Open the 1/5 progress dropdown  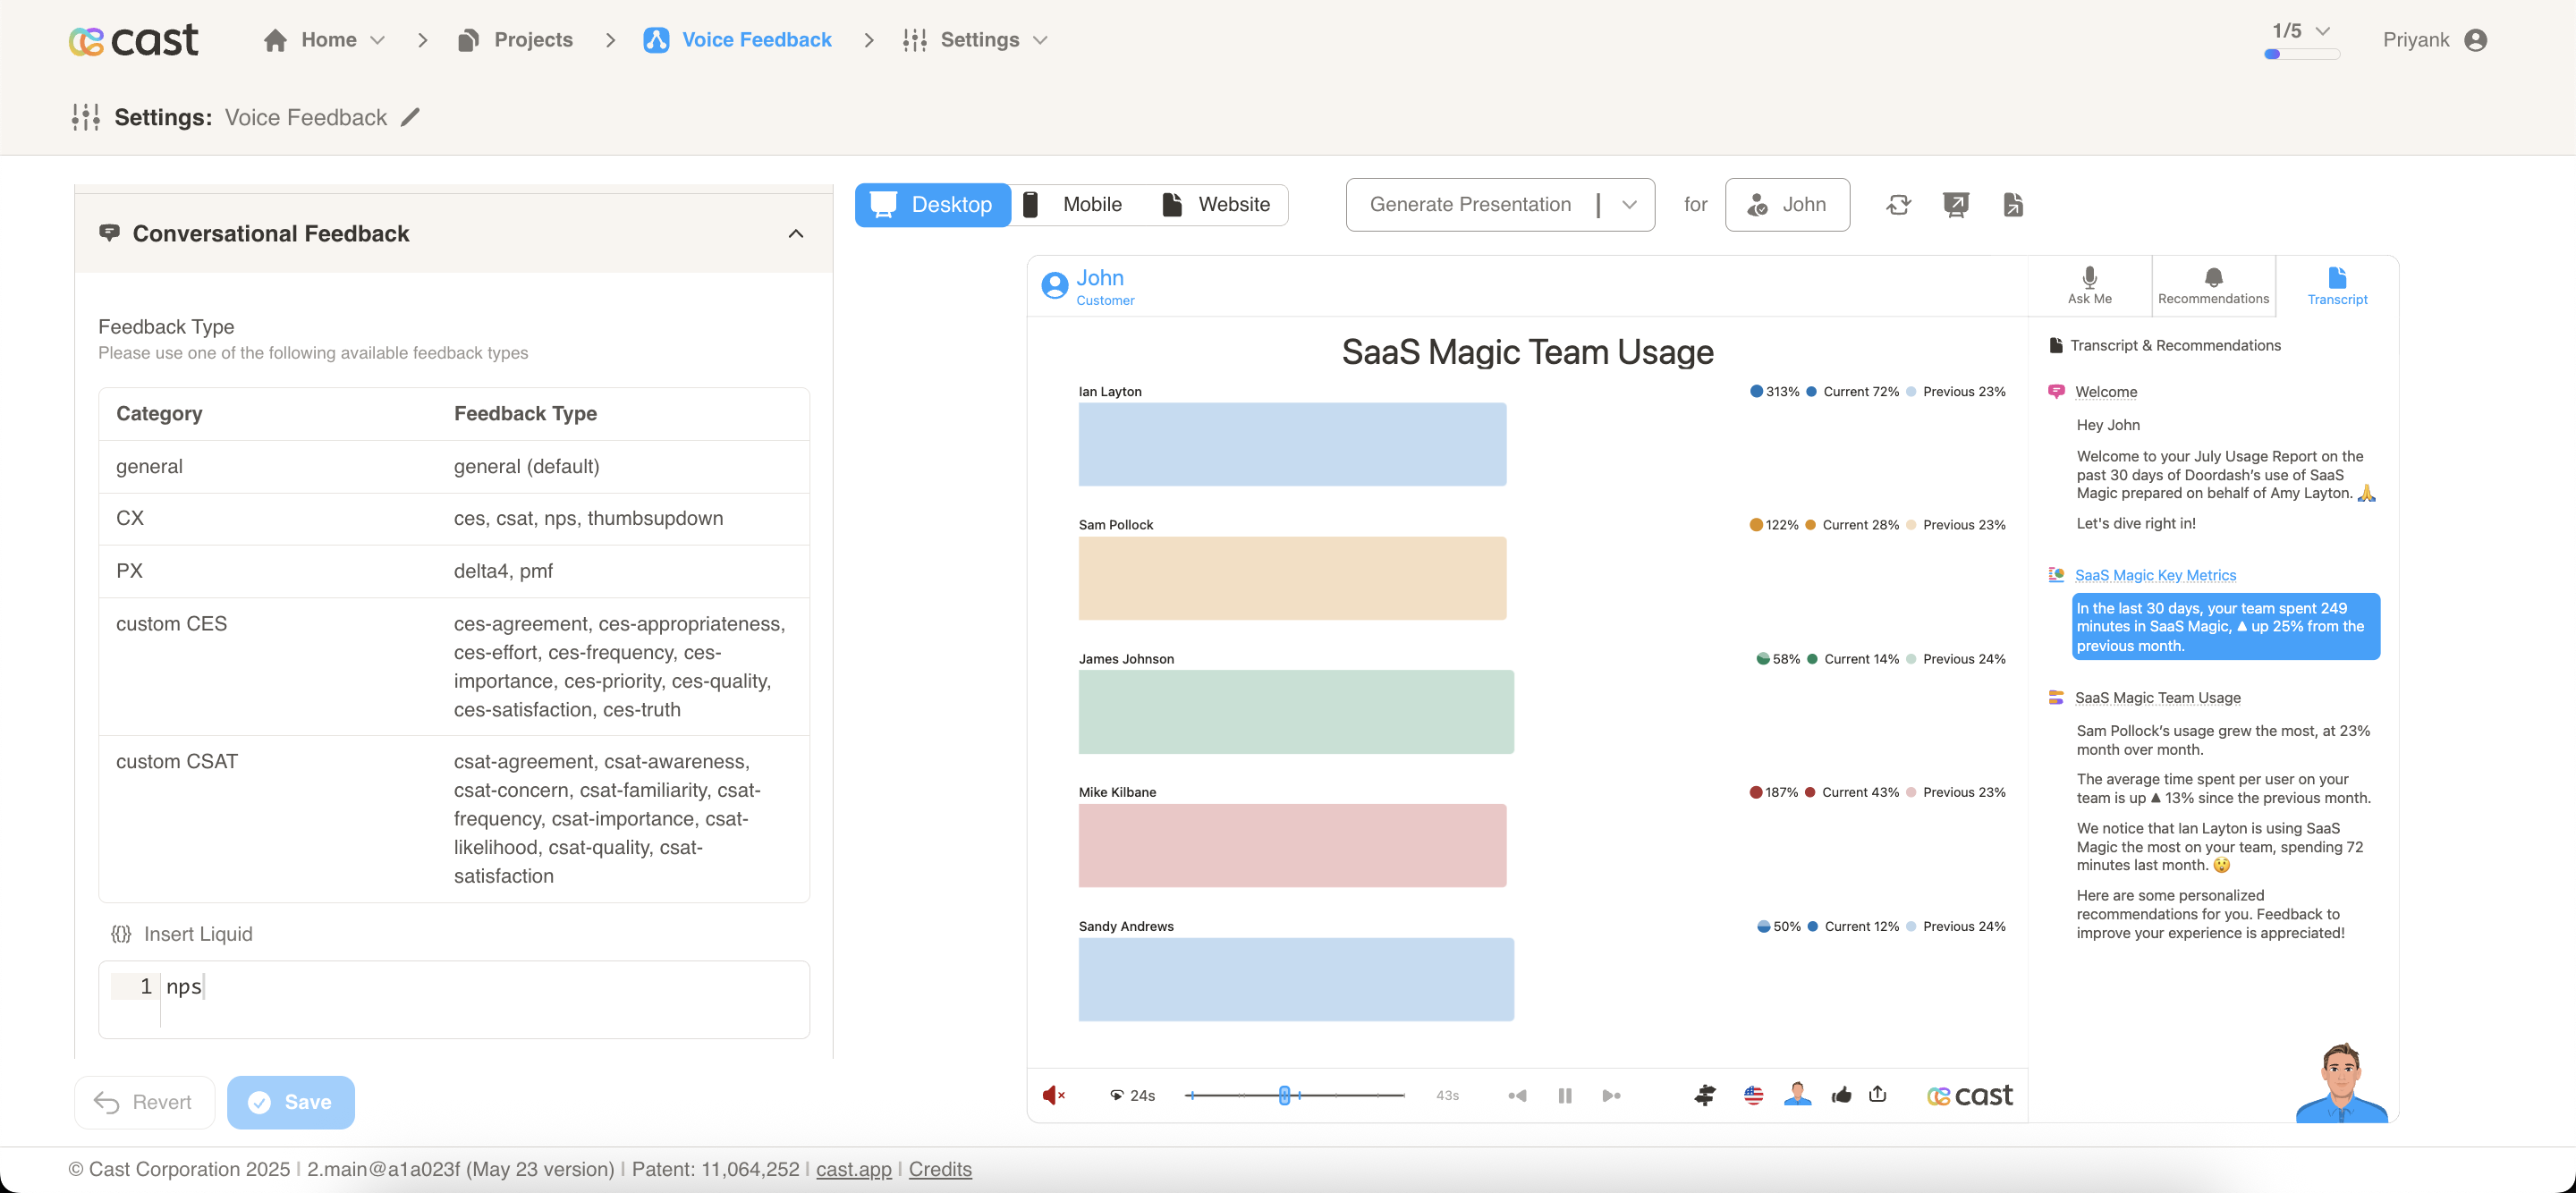pyautogui.click(x=2323, y=31)
